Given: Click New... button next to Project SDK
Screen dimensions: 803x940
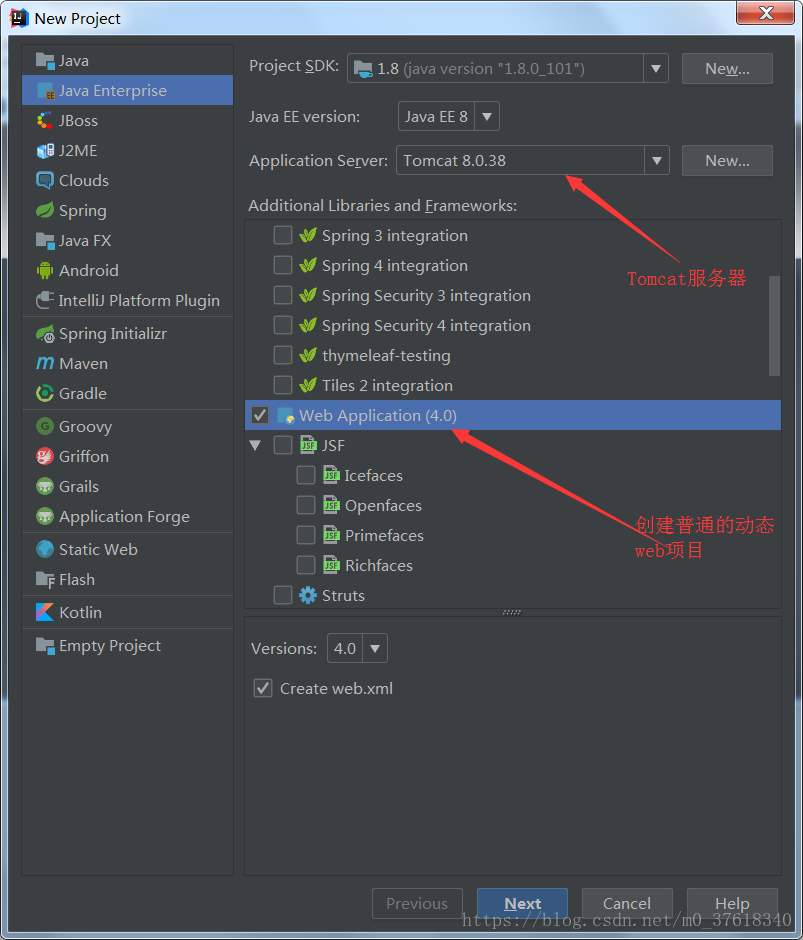Looking at the screenshot, I should coord(727,68).
